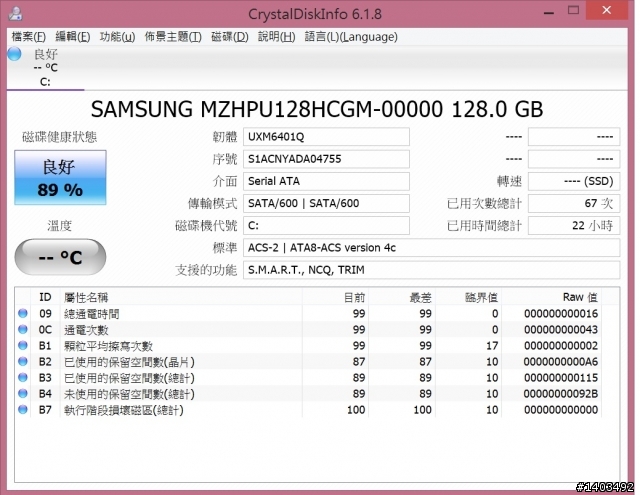Click raw value 00000000092B
Viewport: 640px width, 495px height.
pos(561,394)
